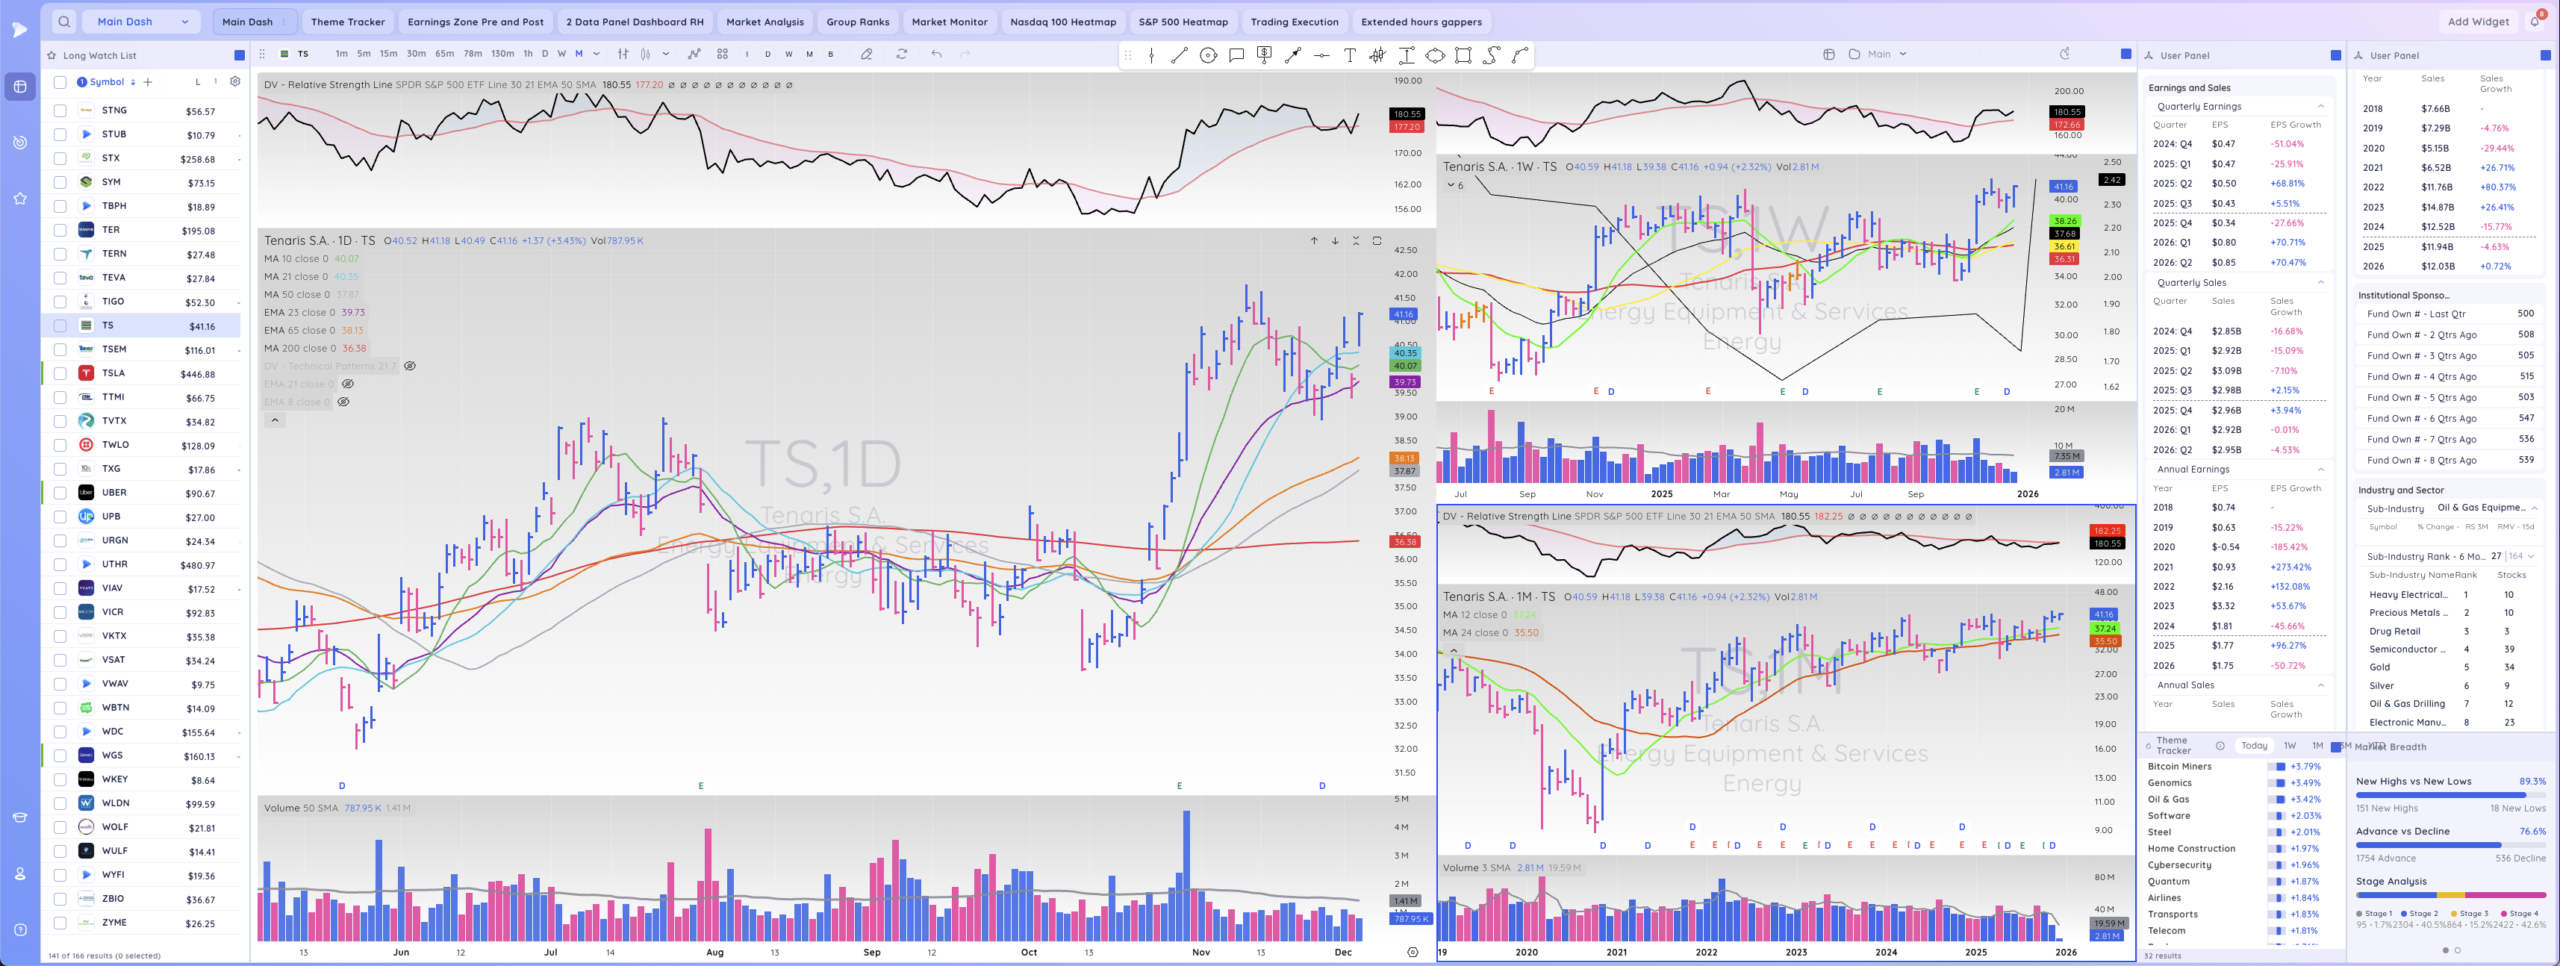Show the hidden EMA 21 indicator
Image resolution: width=2560 pixels, height=966 pixels.
point(348,384)
